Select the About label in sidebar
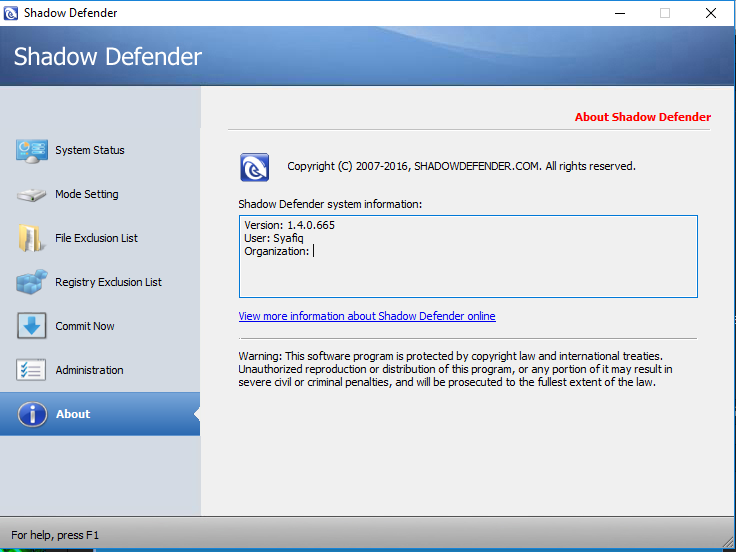Screen dimensions: 736x552 pyautogui.click(x=73, y=414)
